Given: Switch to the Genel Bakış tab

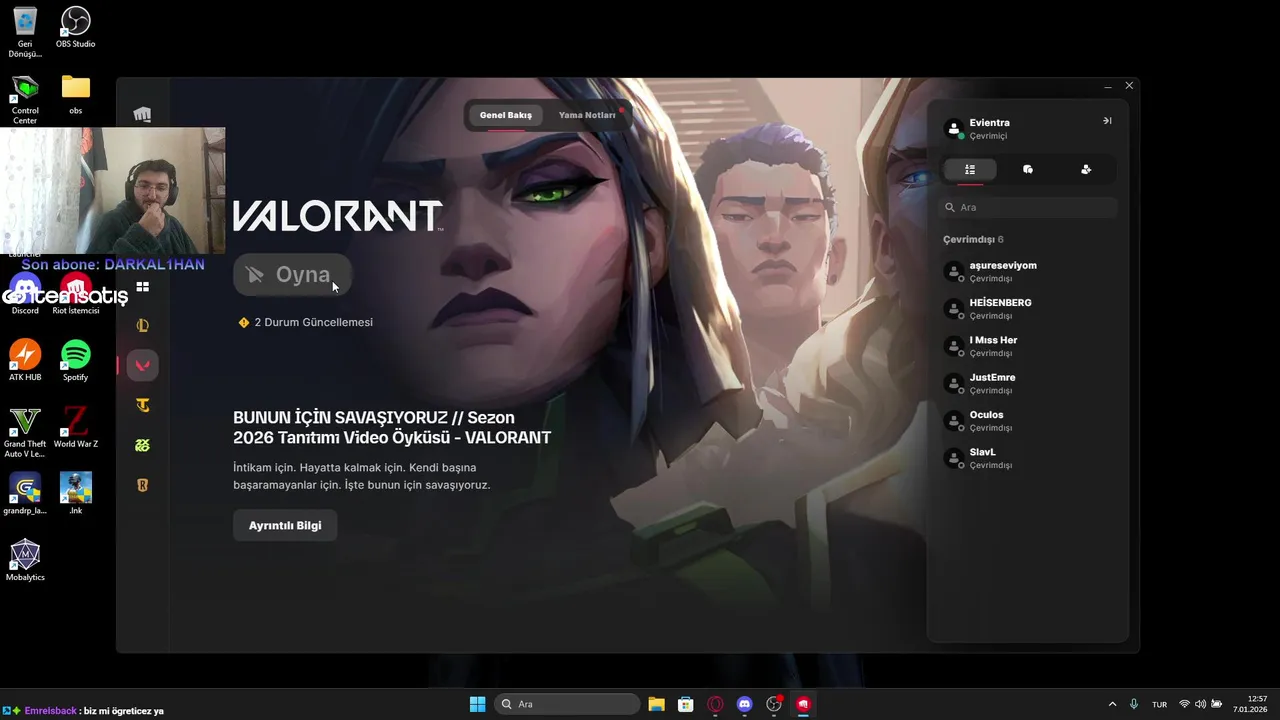Looking at the screenshot, I should pyautogui.click(x=506, y=115).
